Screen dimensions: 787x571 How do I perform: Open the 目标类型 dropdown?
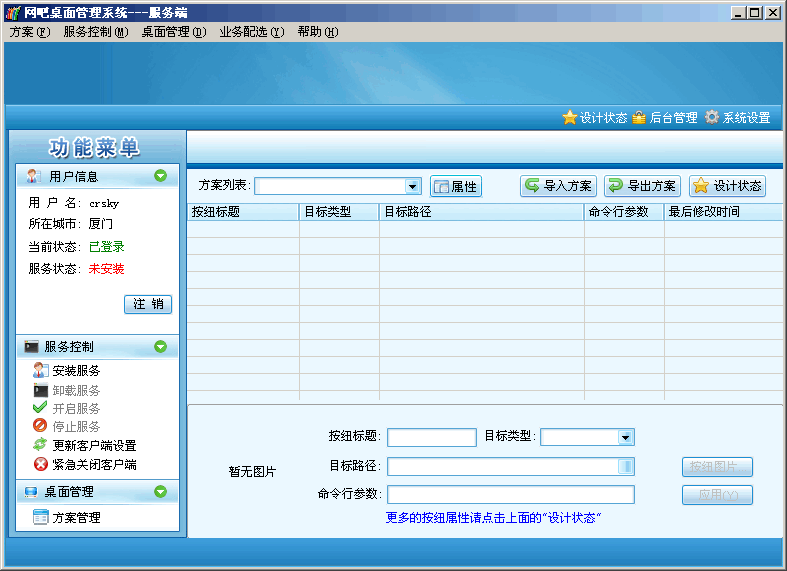625,437
